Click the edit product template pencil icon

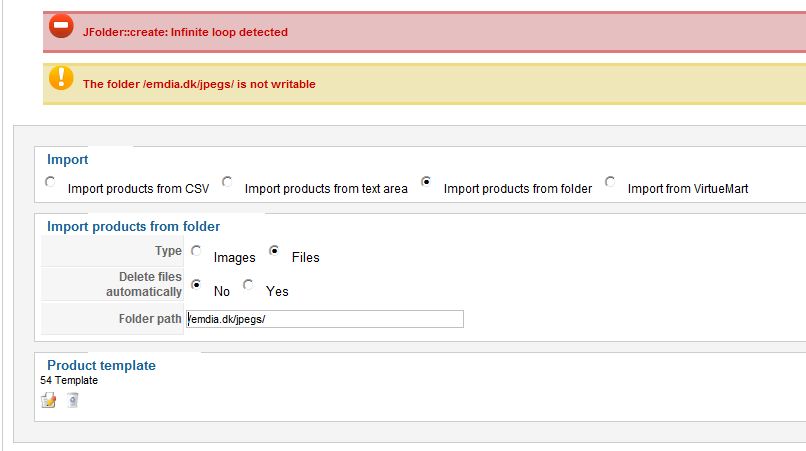pos(49,400)
